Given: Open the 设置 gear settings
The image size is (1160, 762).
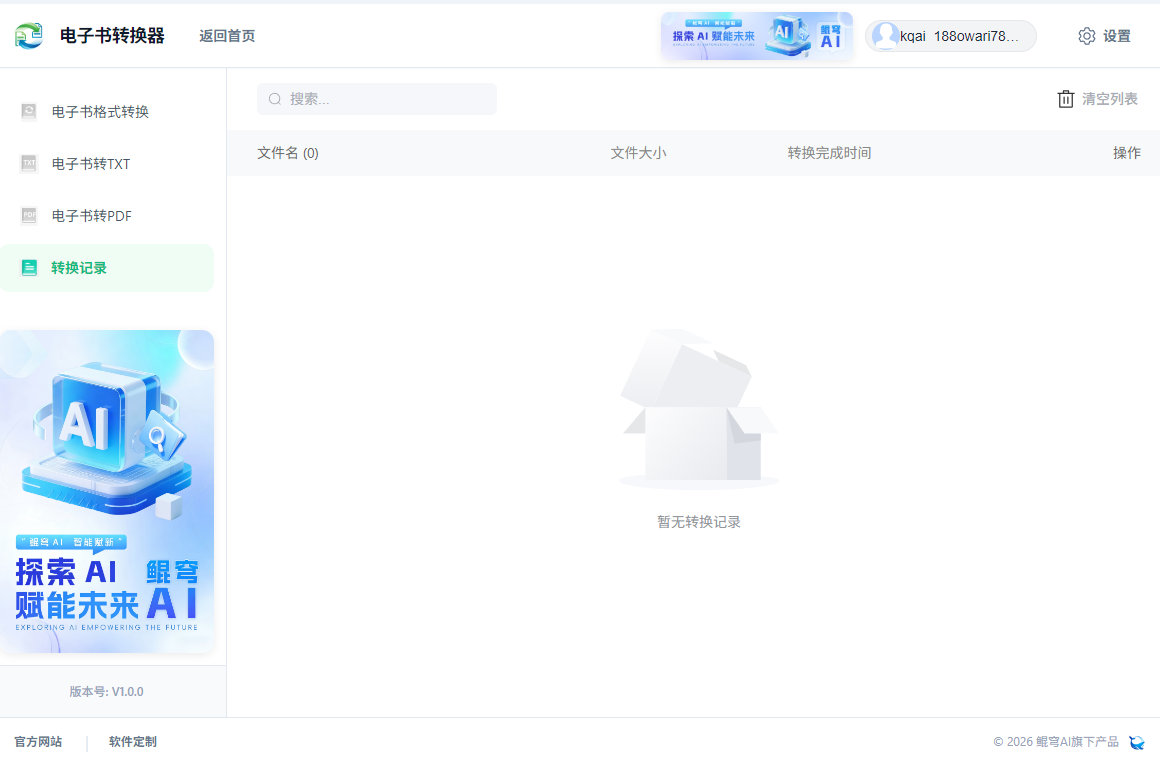Looking at the screenshot, I should coord(1105,35).
